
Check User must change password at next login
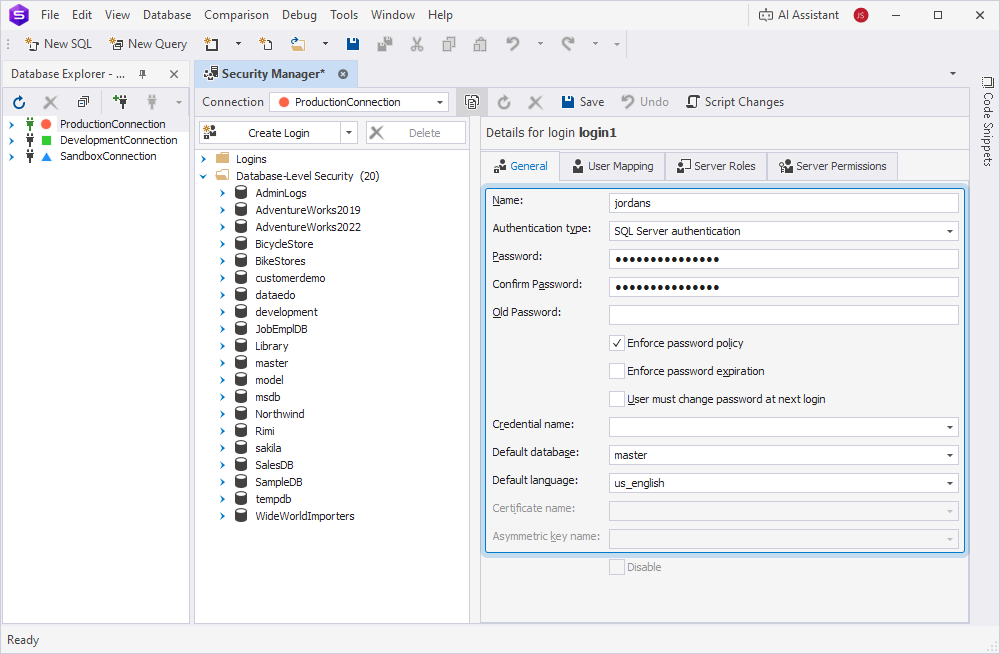tap(618, 397)
